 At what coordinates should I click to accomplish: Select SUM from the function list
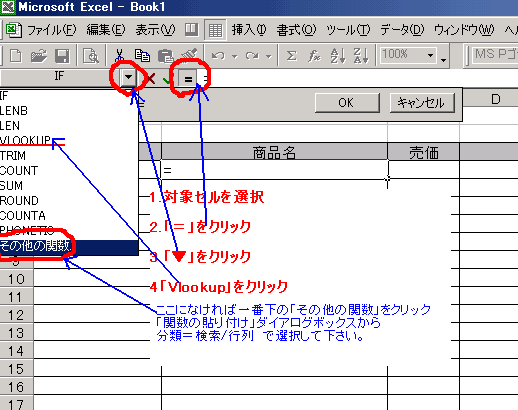coord(69,186)
